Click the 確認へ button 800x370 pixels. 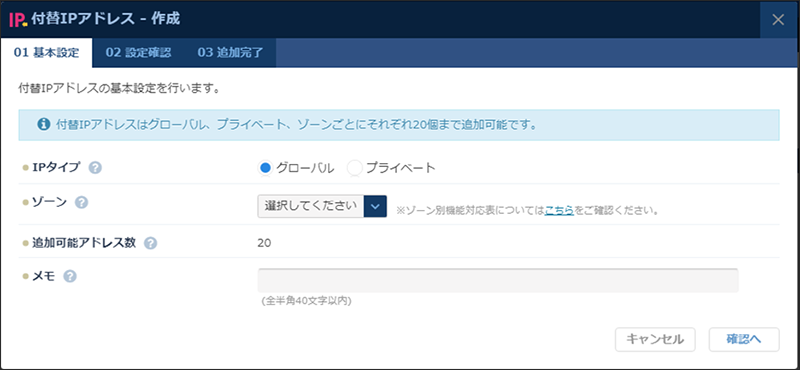pyautogui.click(x=744, y=339)
